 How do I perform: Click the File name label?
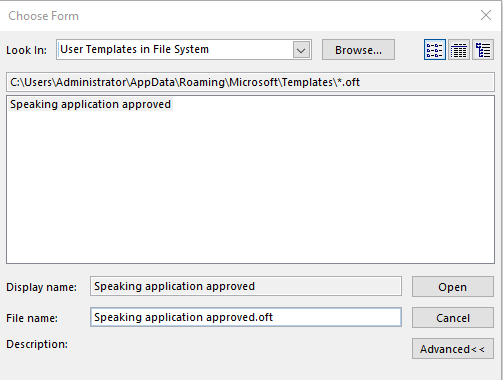click(x=32, y=318)
